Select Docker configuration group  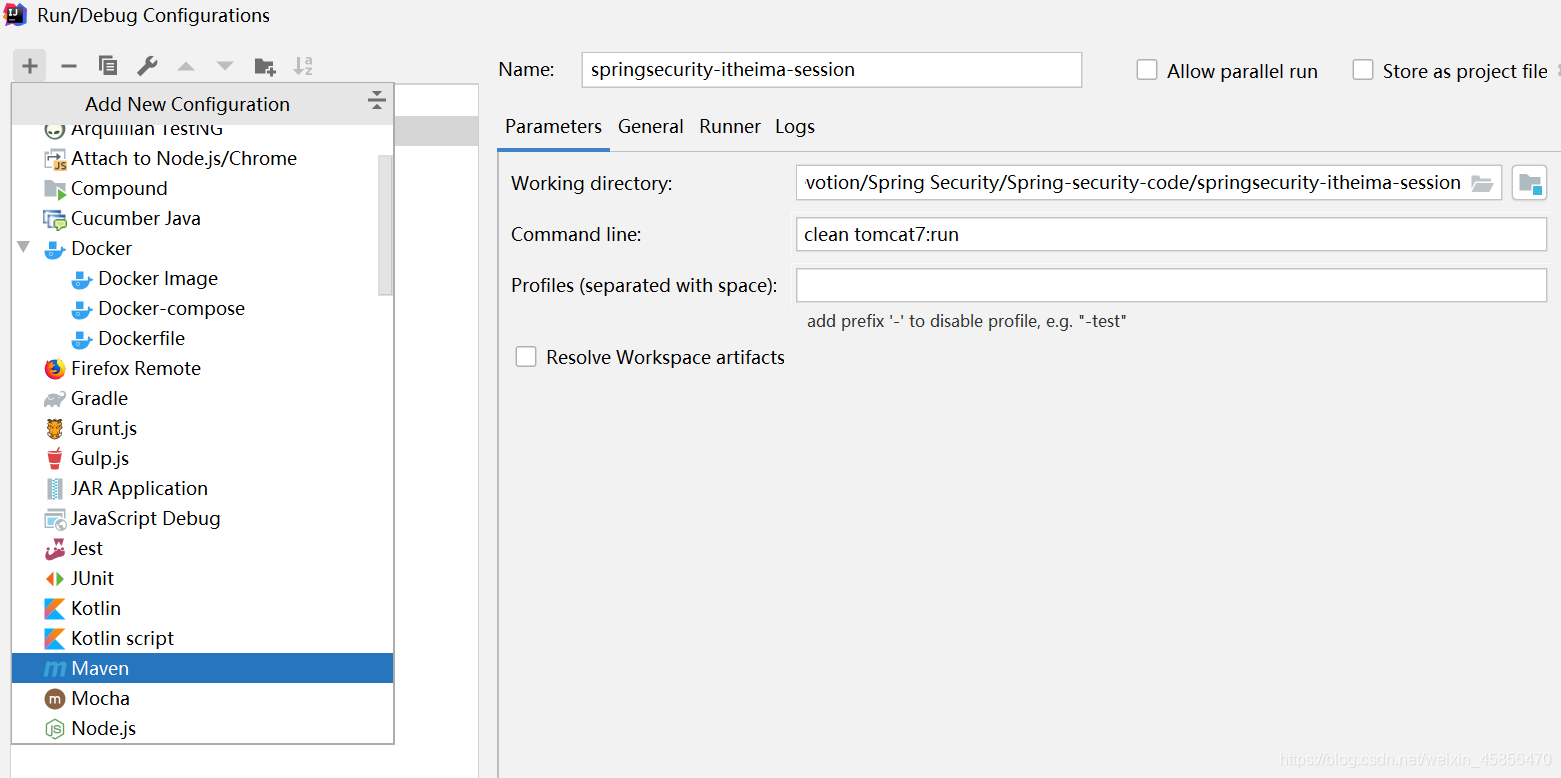tap(202, 248)
